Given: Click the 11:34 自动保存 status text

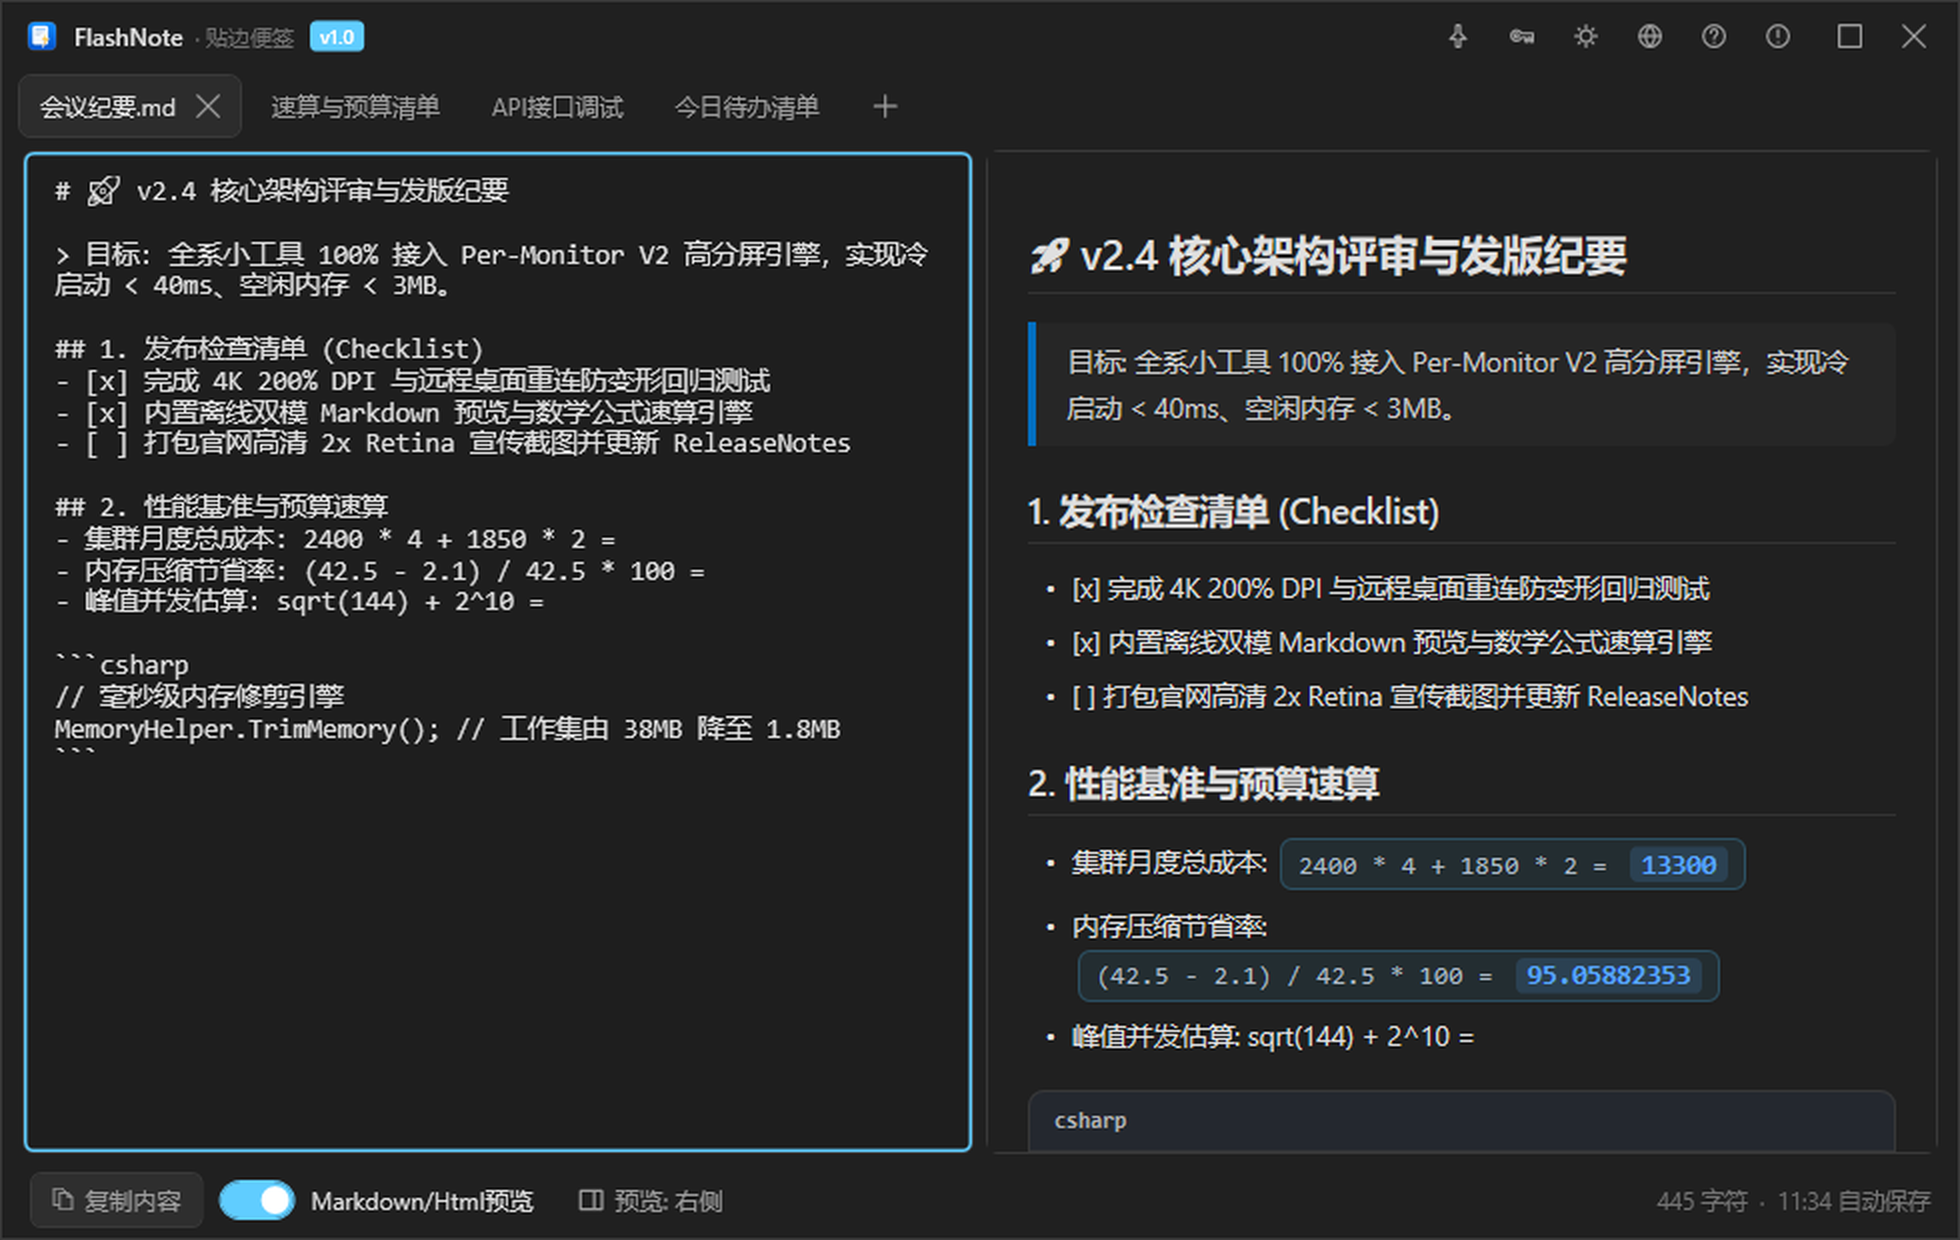Looking at the screenshot, I should (x=1854, y=1201).
